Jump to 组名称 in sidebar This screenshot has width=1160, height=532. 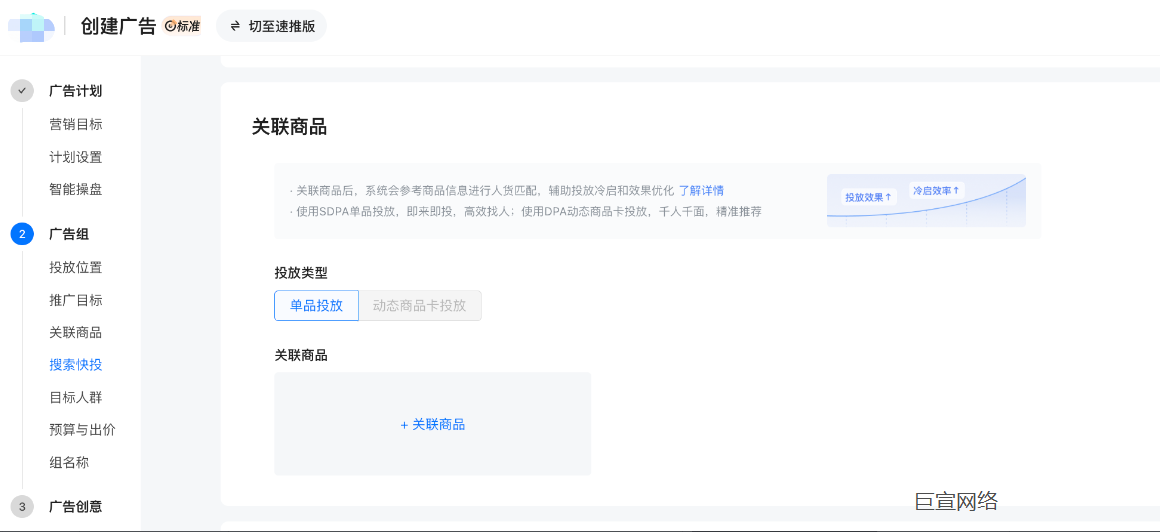(69, 462)
